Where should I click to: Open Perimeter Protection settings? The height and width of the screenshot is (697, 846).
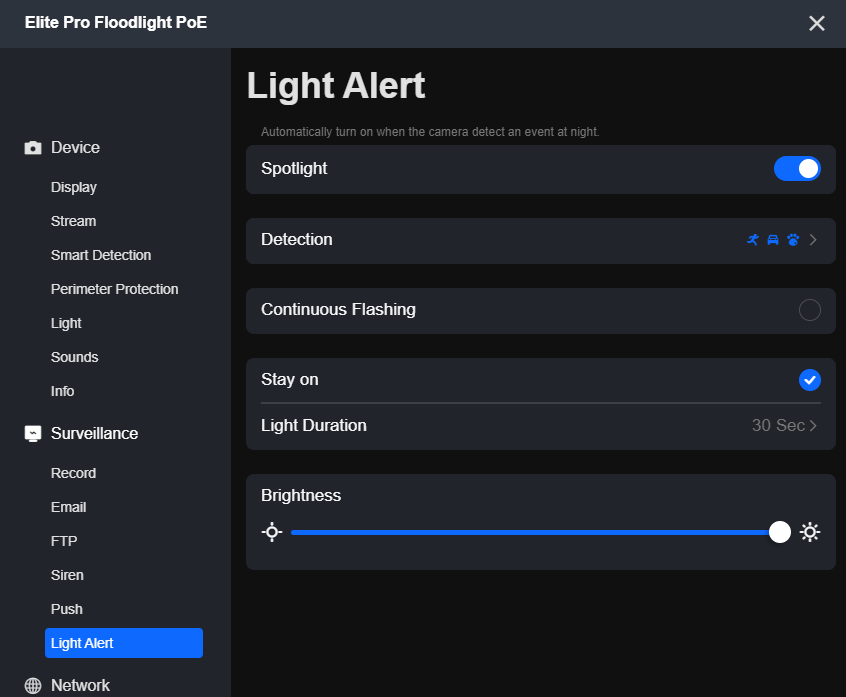114,288
